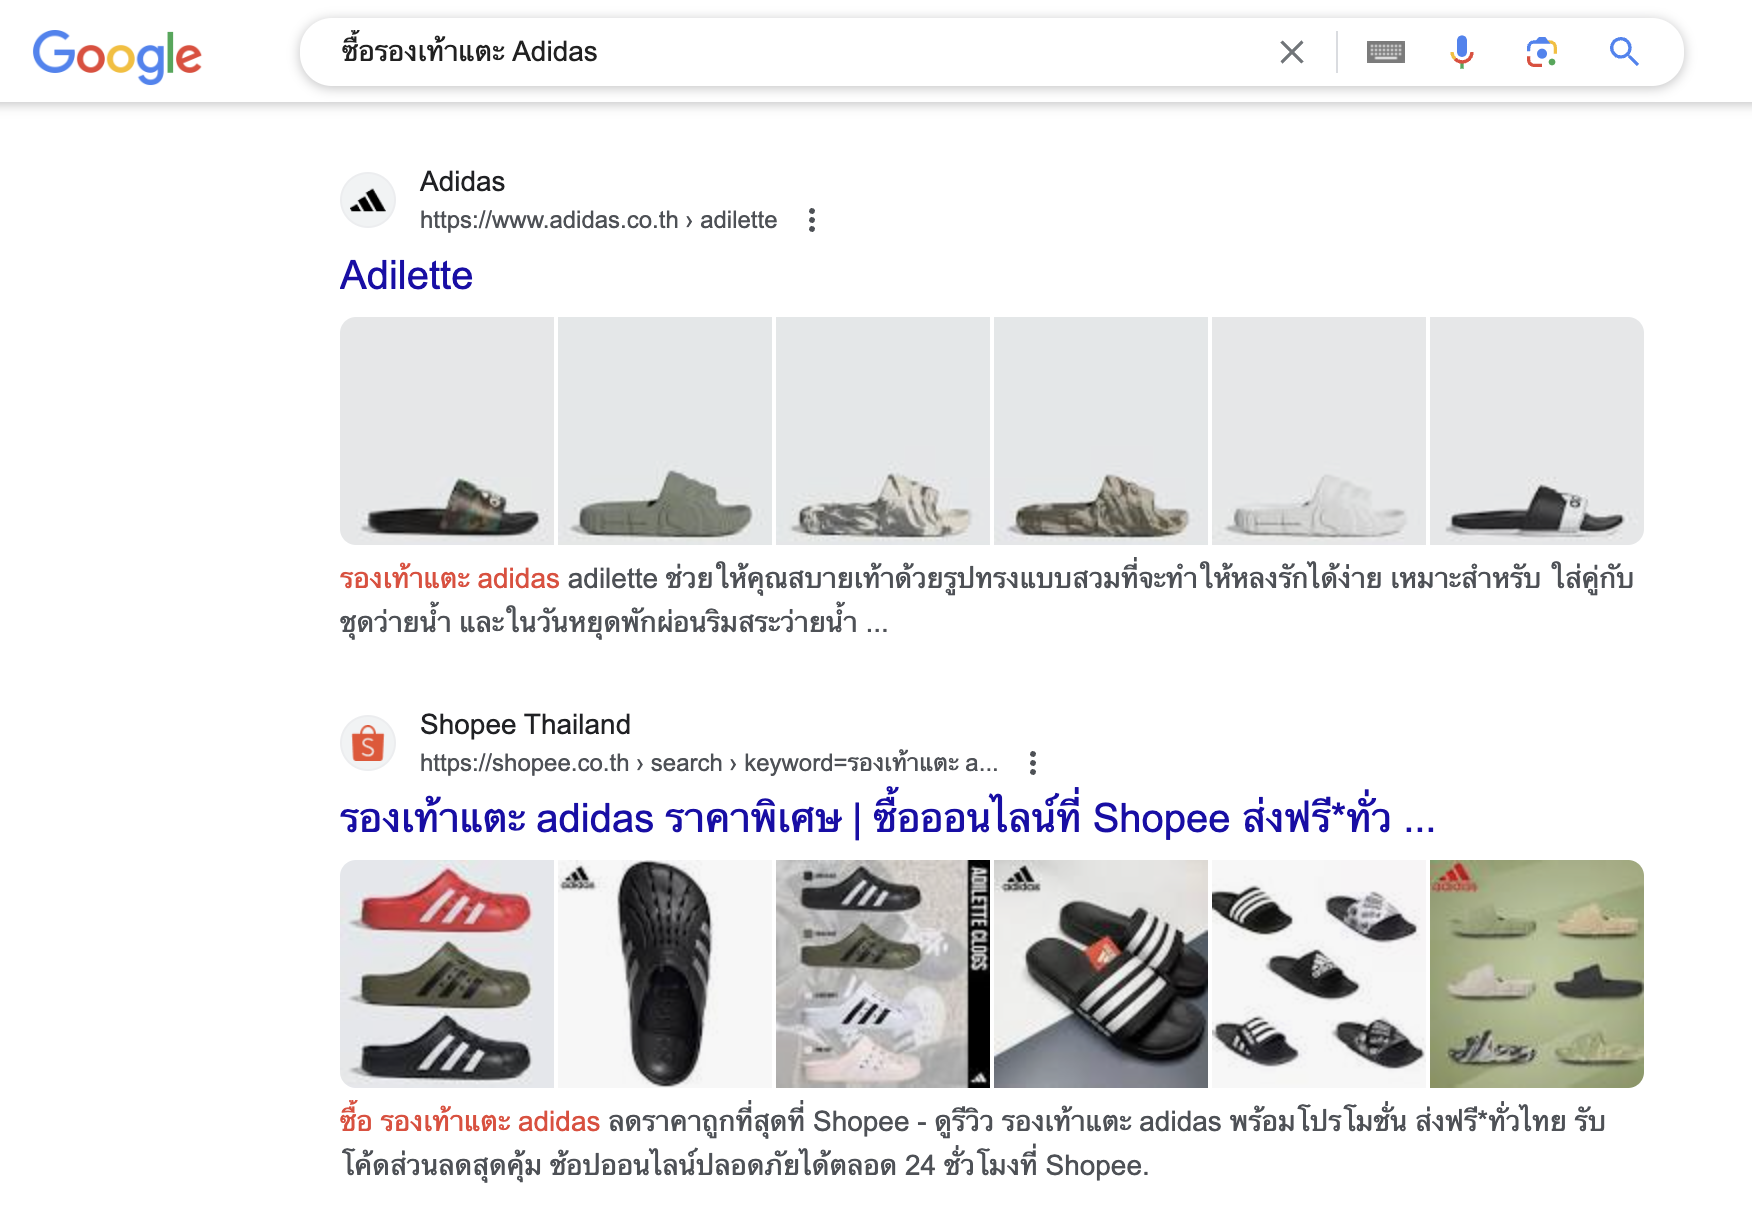Open the single black clog thumbnail
This screenshot has width=1752, height=1230.
point(665,974)
